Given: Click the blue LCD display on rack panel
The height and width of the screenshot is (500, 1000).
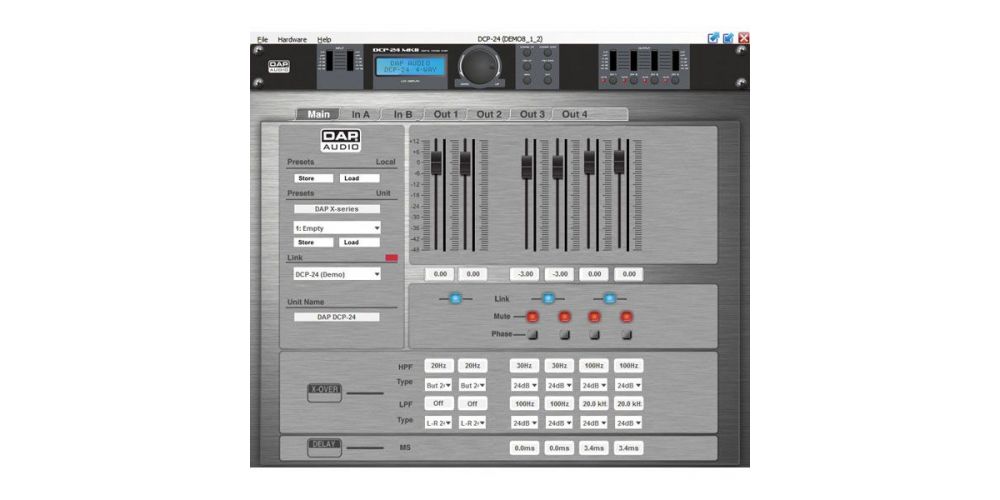Looking at the screenshot, I should coord(410,66).
